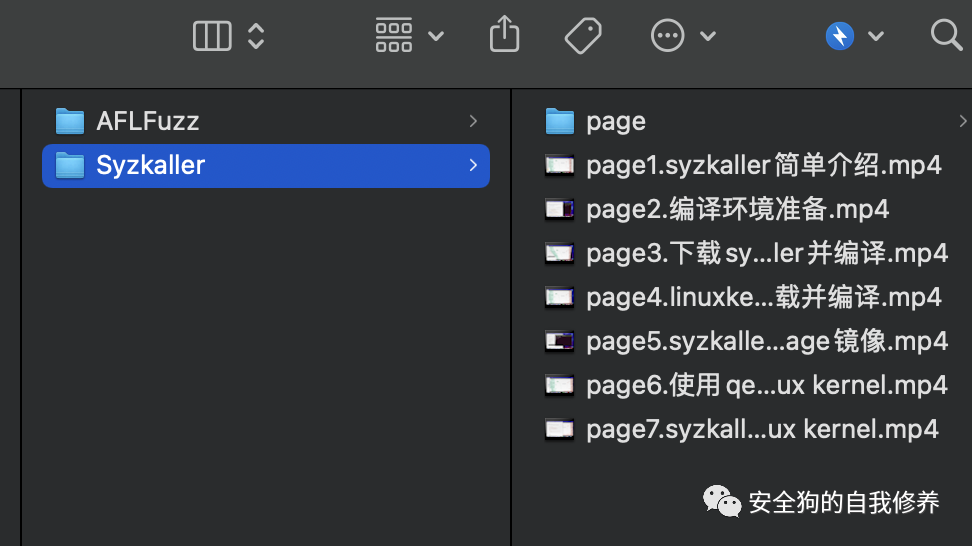Expand AFLFuzz folder via its chevron
This screenshot has width=972, height=546.
(x=473, y=121)
